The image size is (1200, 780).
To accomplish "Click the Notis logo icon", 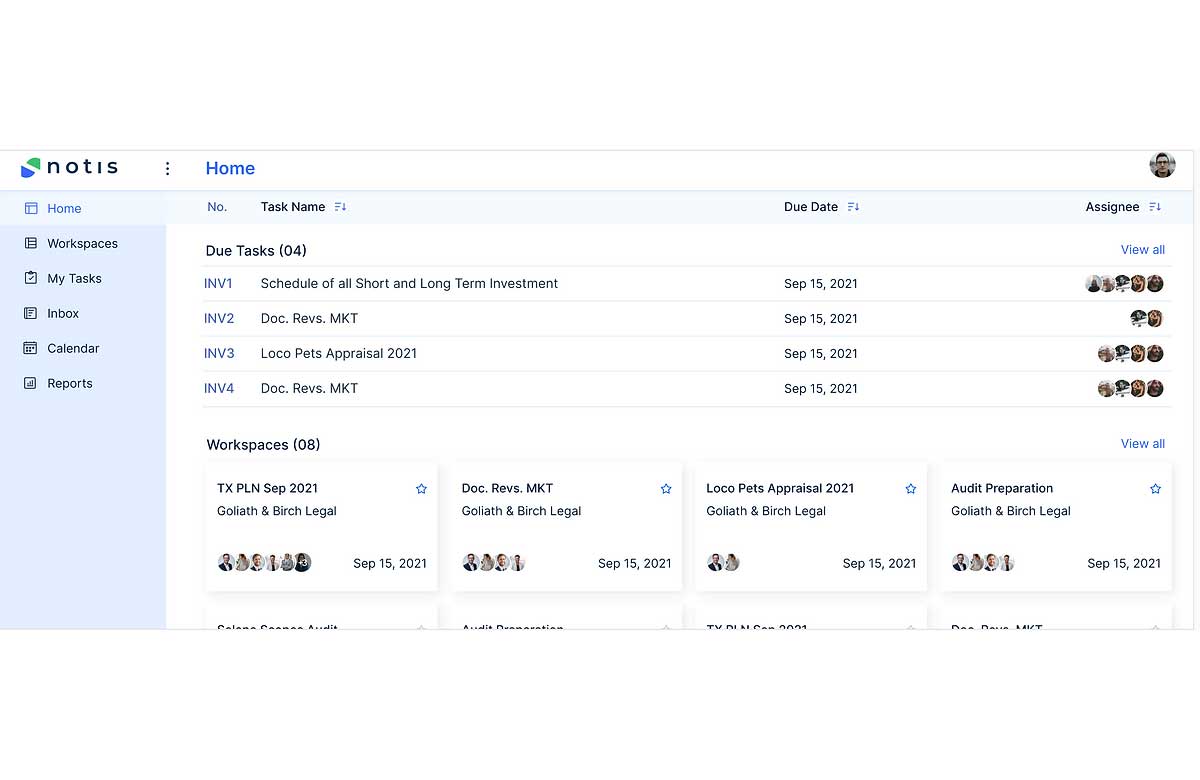I will [x=31, y=168].
